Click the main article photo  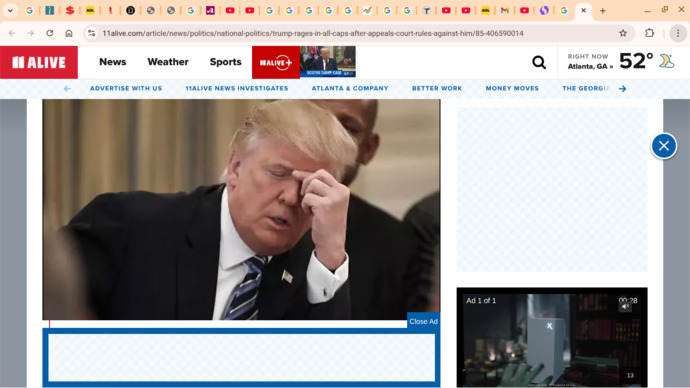point(241,209)
